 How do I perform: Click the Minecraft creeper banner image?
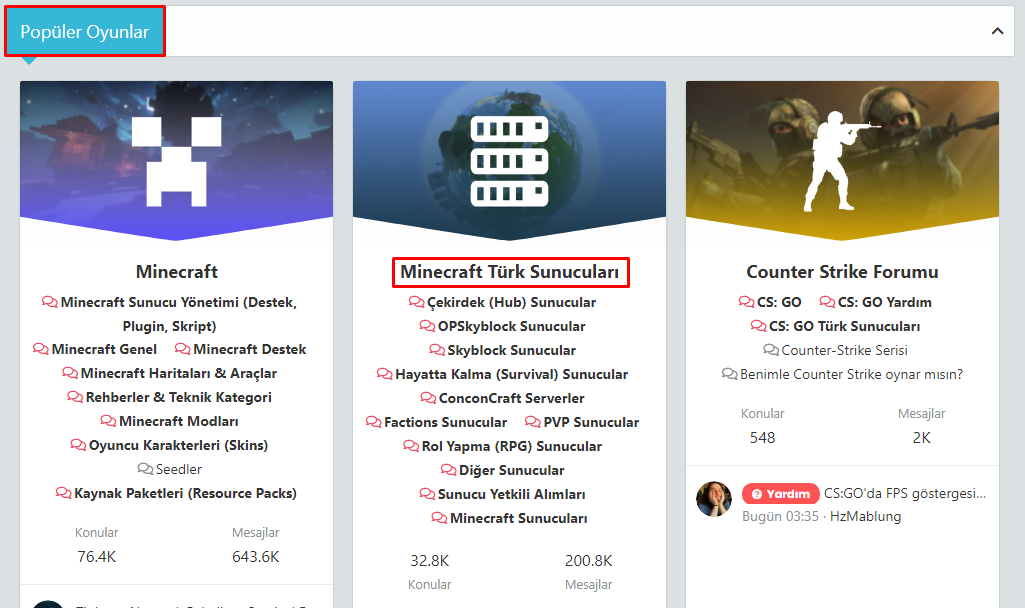coord(176,161)
